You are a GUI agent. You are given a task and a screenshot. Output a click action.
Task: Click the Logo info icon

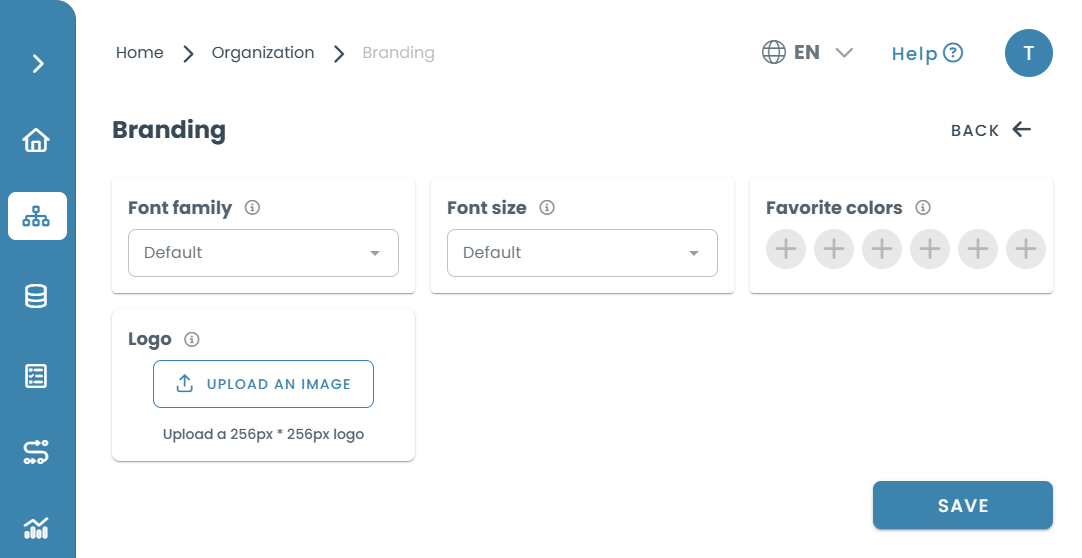point(192,339)
